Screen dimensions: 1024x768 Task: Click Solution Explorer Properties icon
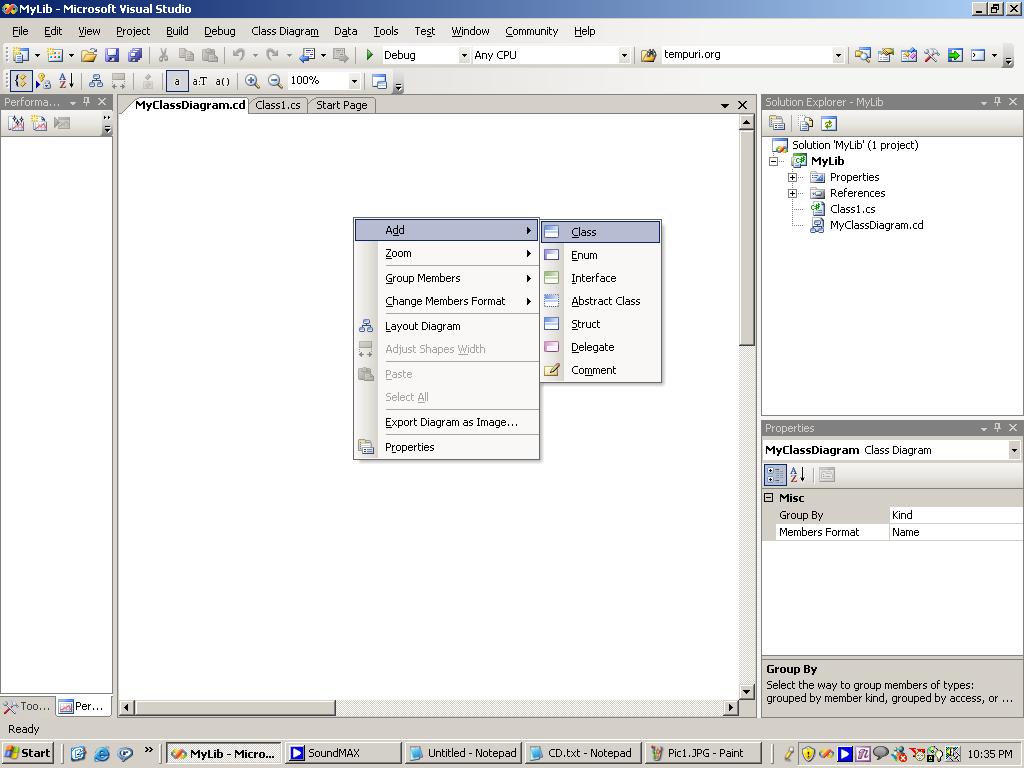click(776, 123)
